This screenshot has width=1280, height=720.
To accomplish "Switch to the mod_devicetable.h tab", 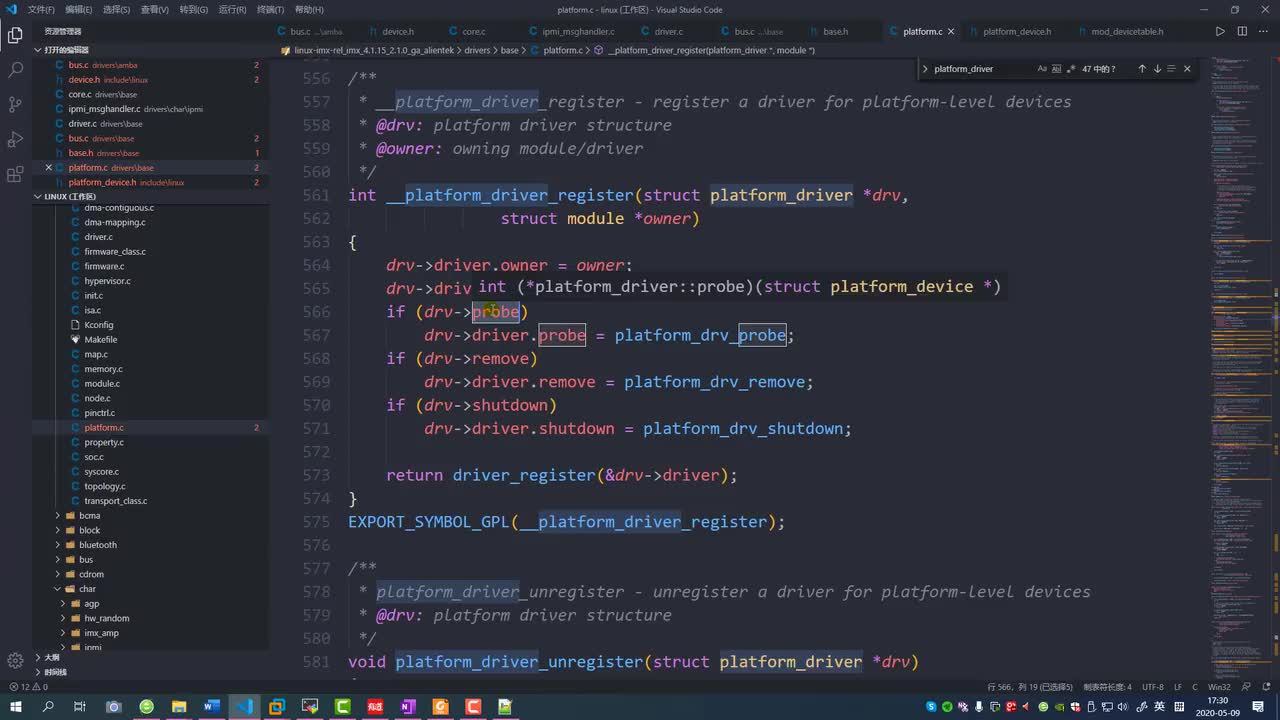I will coord(1127,31).
